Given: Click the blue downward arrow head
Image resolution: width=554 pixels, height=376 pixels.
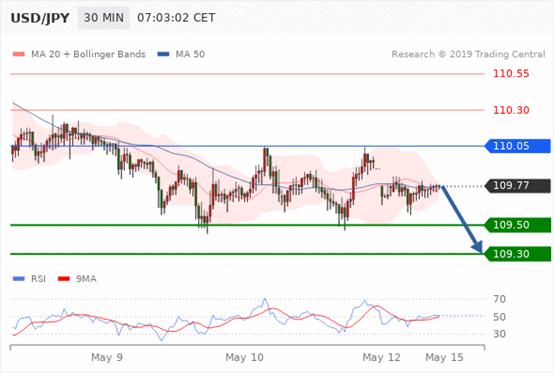Looking at the screenshot, I should click(x=478, y=247).
